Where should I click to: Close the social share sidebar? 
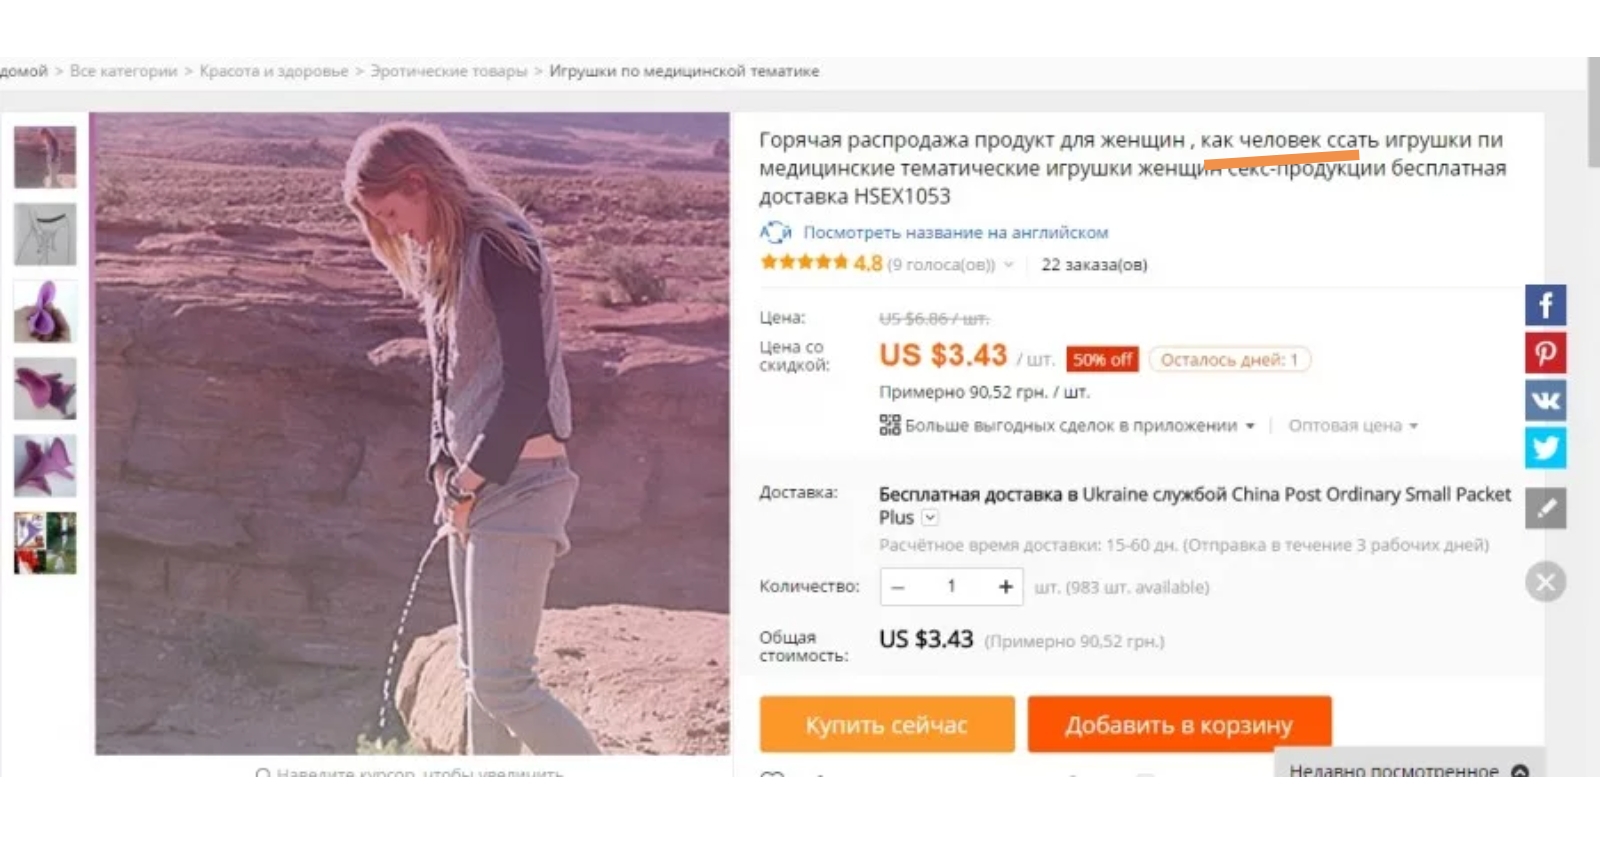click(1545, 582)
